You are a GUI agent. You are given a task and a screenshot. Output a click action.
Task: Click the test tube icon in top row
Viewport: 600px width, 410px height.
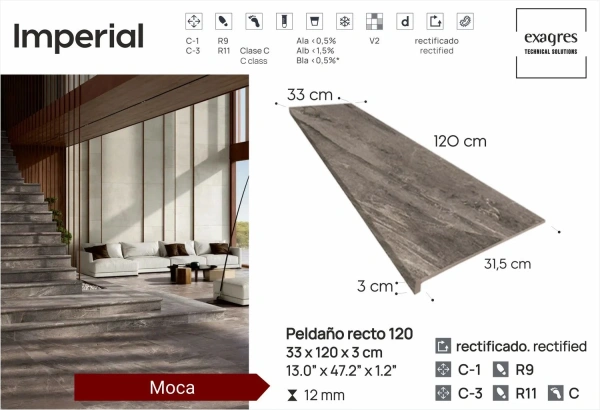[284, 21]
